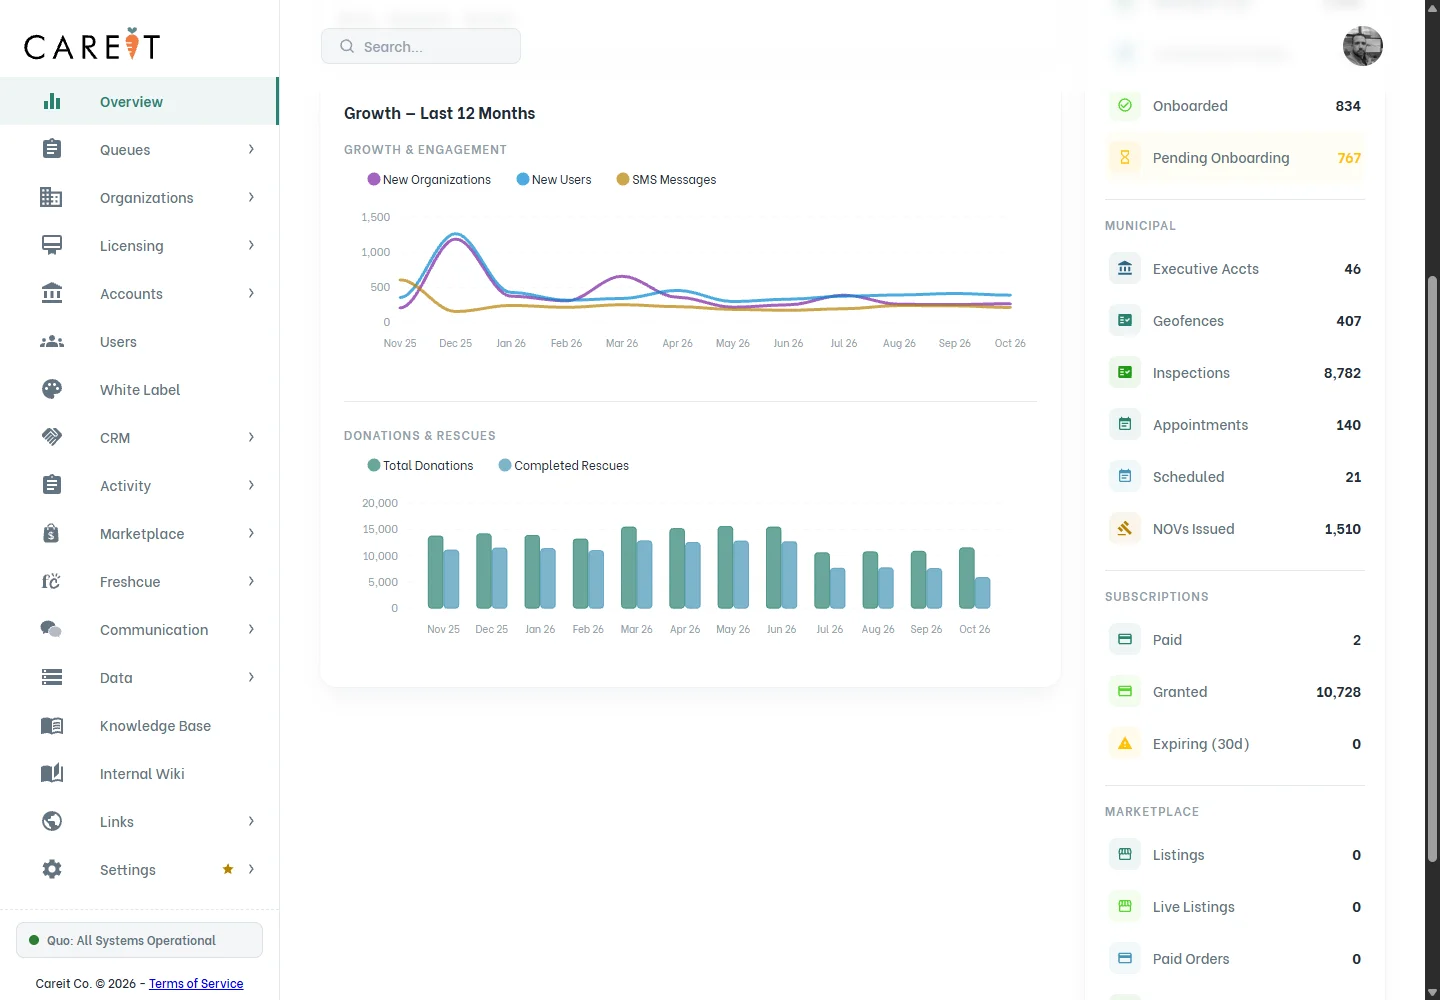Click the Freshcue logo icon

click(51, 581)
